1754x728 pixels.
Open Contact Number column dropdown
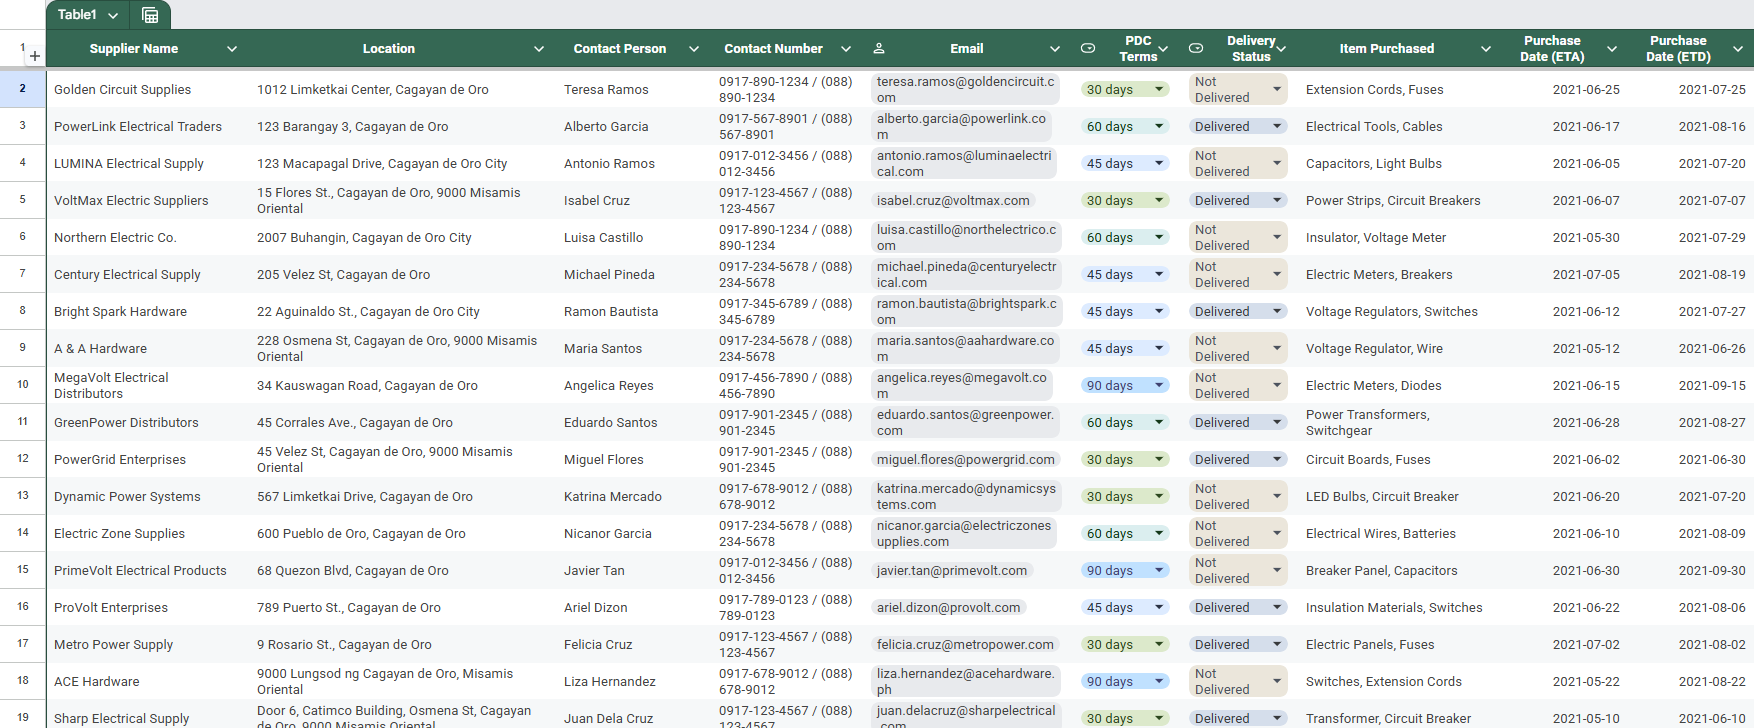pyautogui.click(x=846, y=48)
